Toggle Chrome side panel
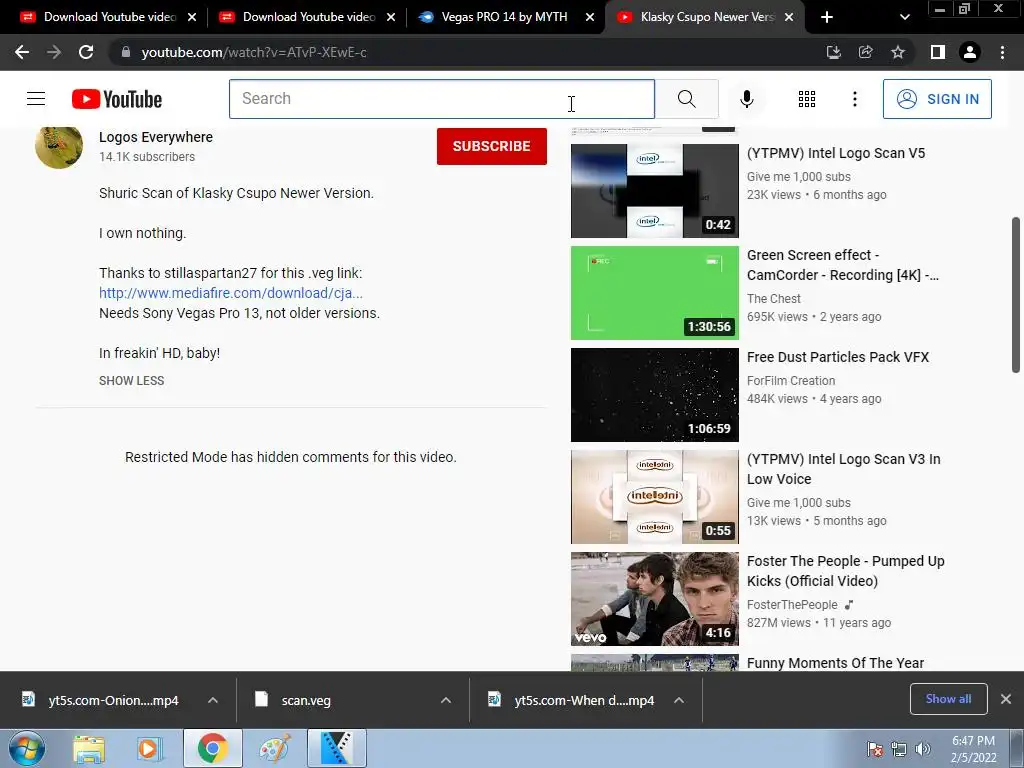The width and height of the screenshot is (1024, 768). click(x=937, y=52)
